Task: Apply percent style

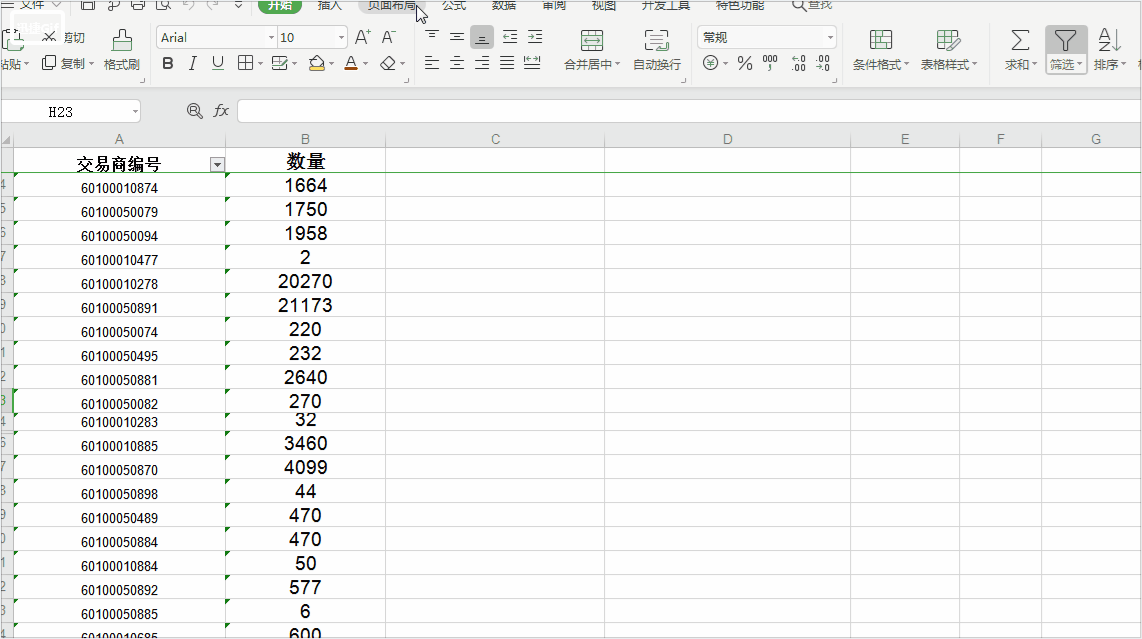Action: pyautogui.click(x=744, y=63)
